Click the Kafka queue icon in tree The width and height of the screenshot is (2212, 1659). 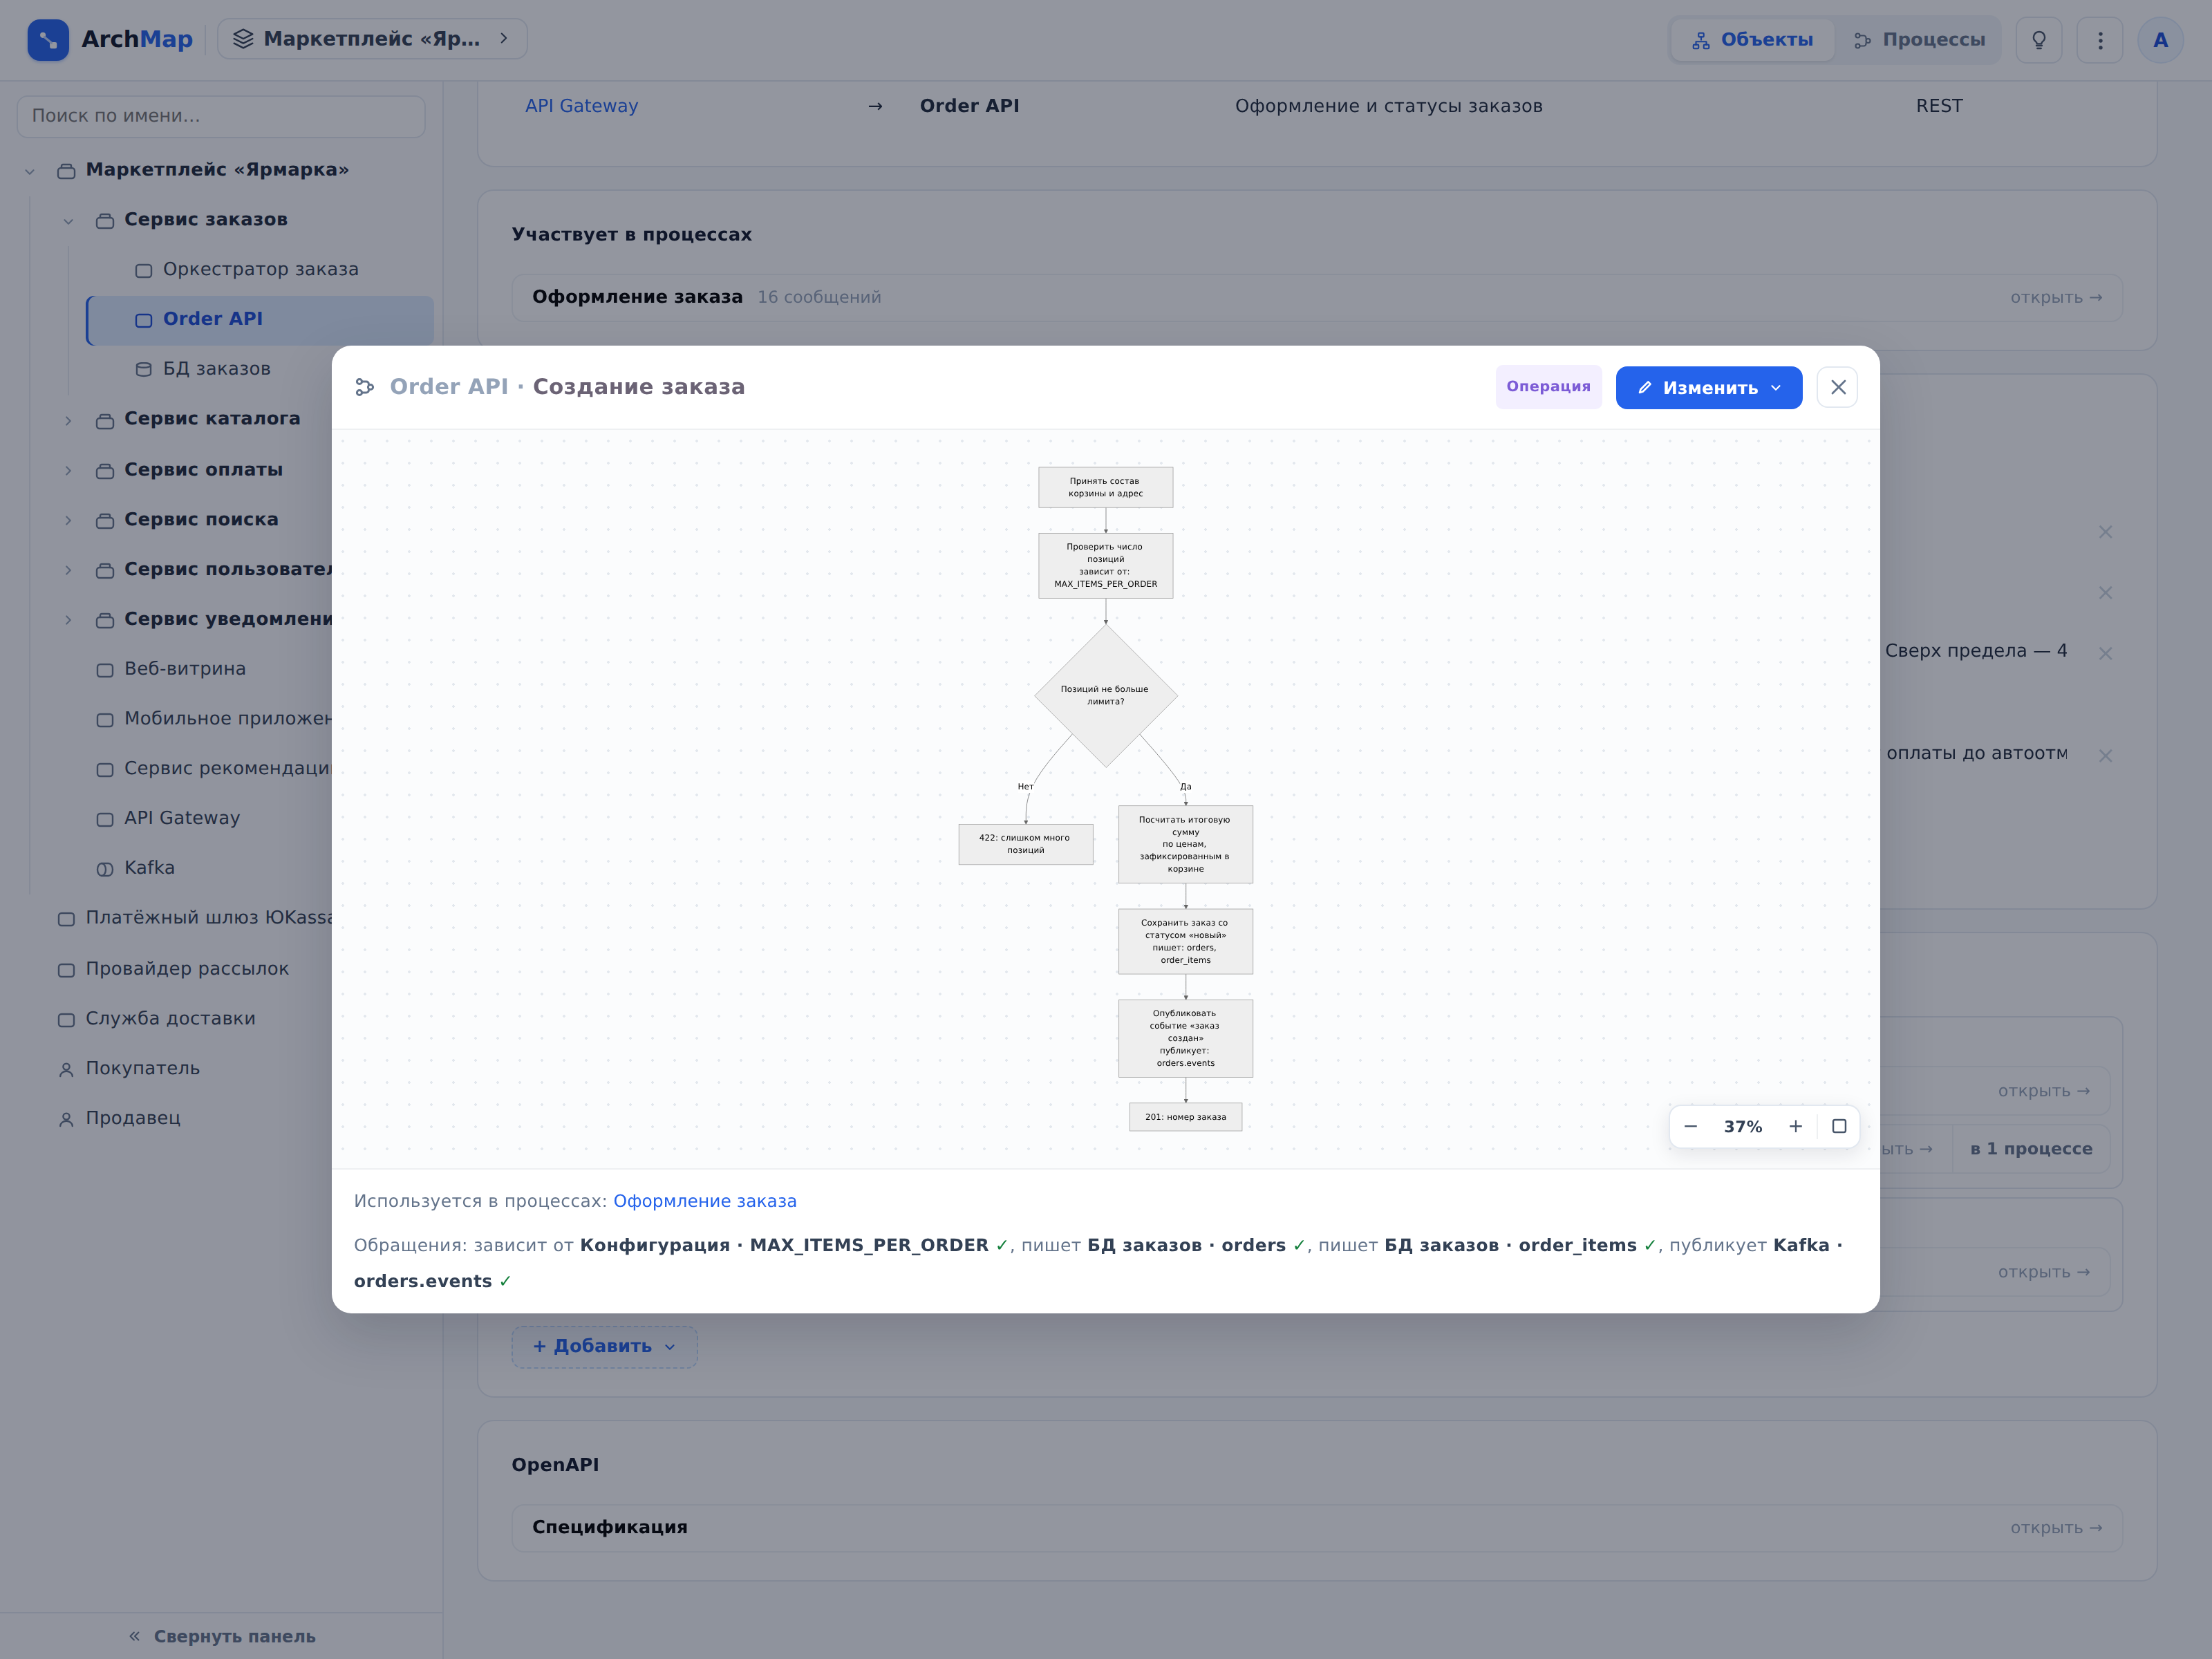click(105, 869)
